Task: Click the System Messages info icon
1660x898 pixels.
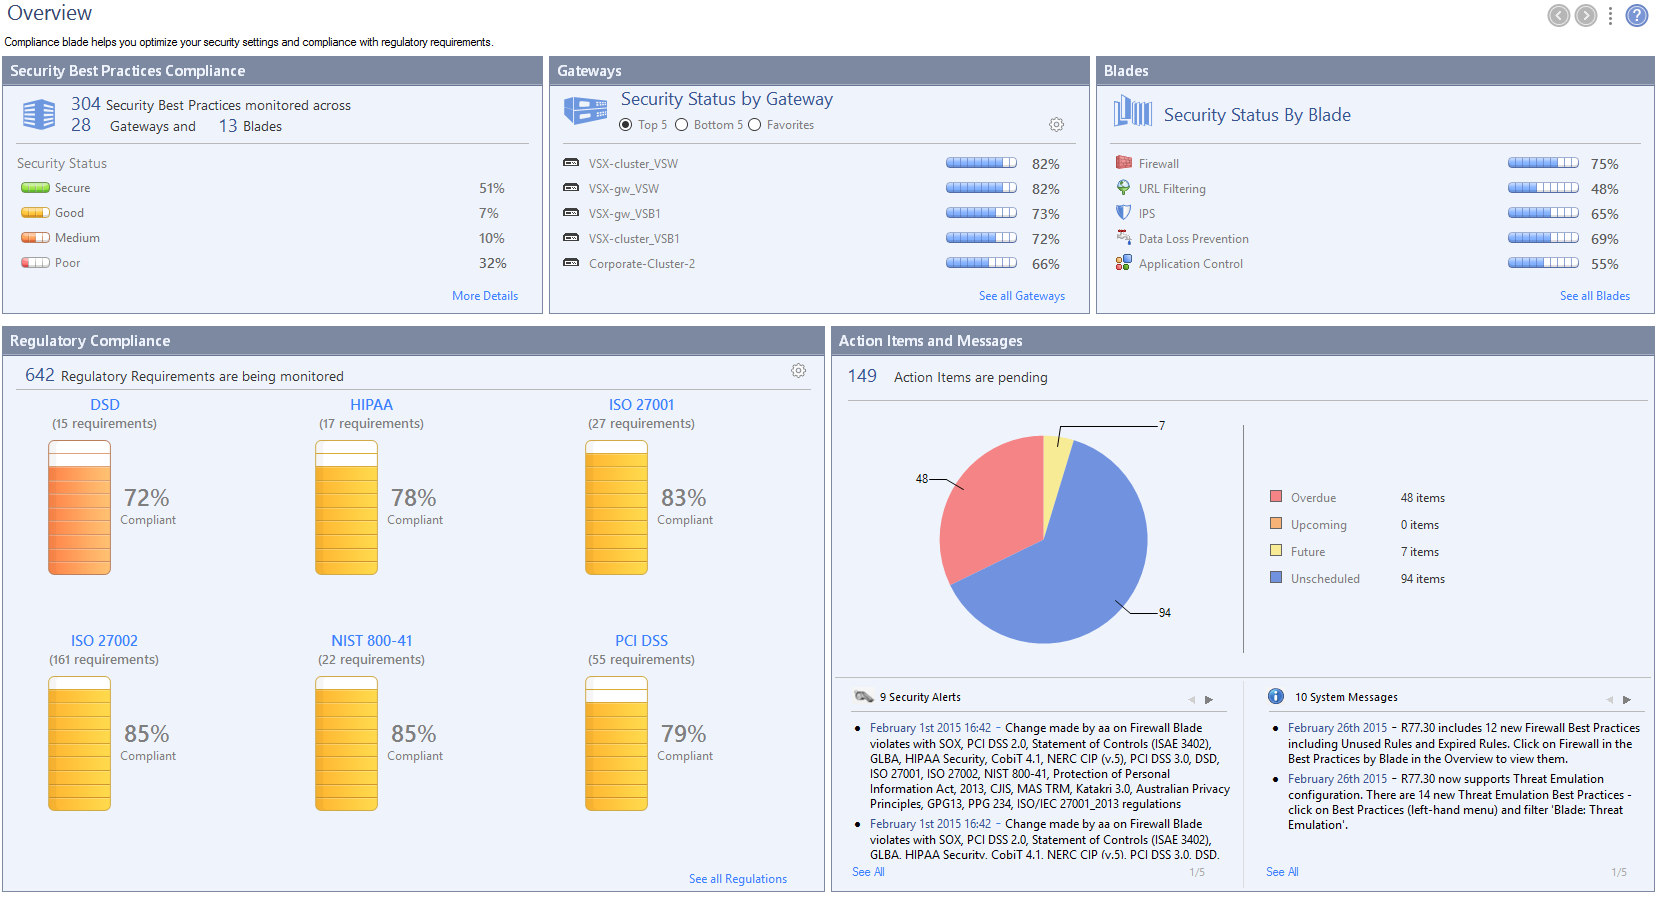Action: pyautogui.click(x=1276, y=696)
